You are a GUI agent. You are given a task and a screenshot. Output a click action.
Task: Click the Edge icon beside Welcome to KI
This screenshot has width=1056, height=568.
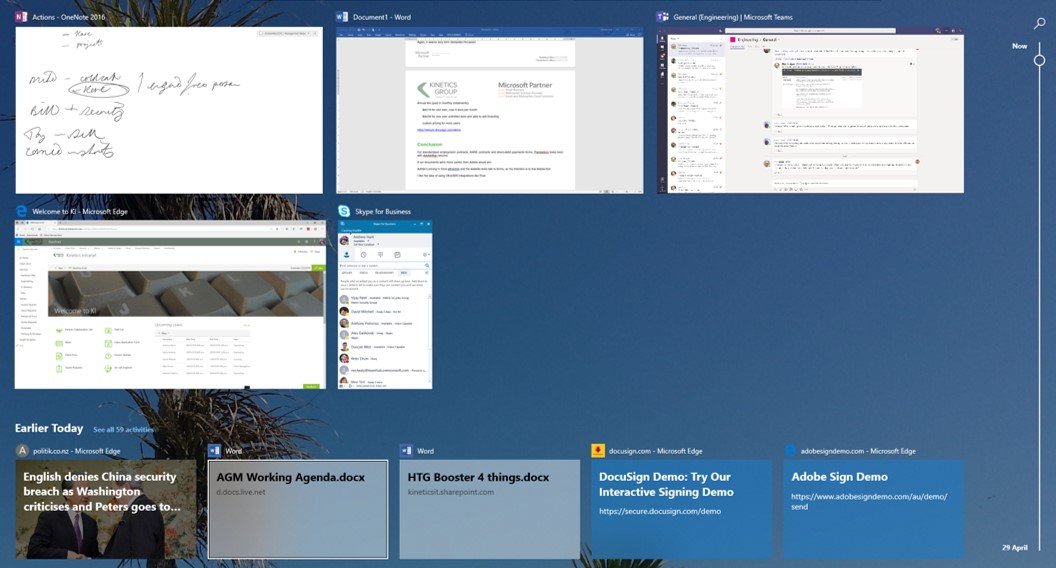tap(22, 211)
